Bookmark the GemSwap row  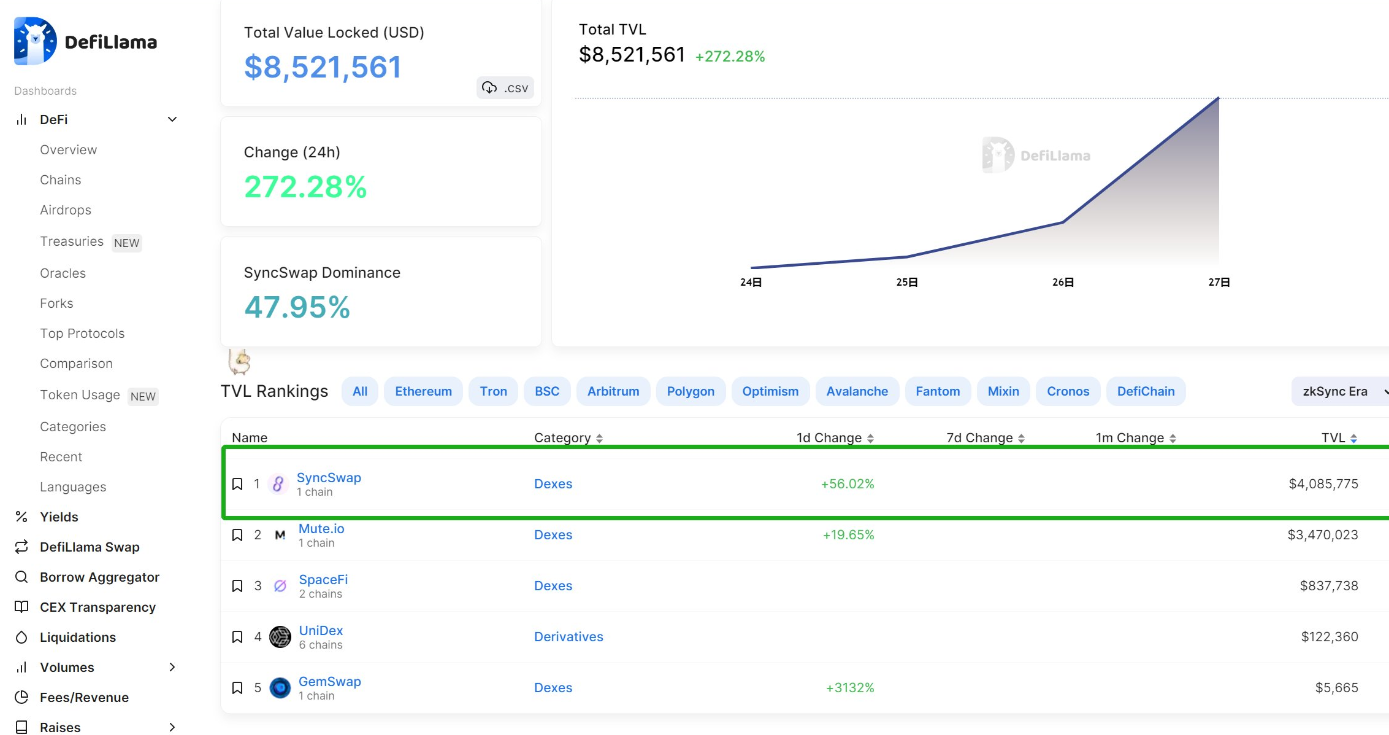pyautogui.click(x=237, y=688)
